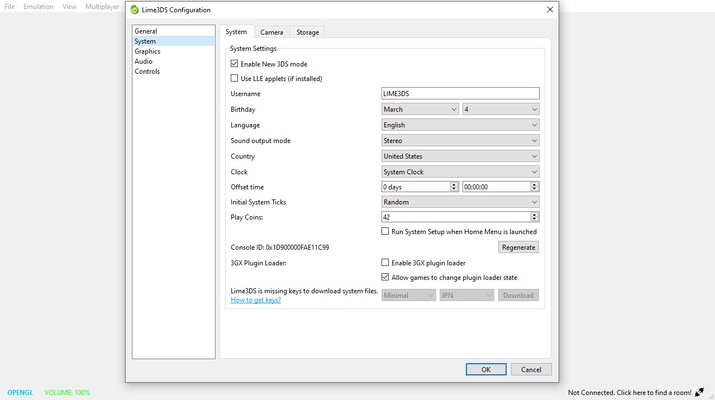
Task: Expand the Sound output mode dropdown
Action: tap(460, 140)
